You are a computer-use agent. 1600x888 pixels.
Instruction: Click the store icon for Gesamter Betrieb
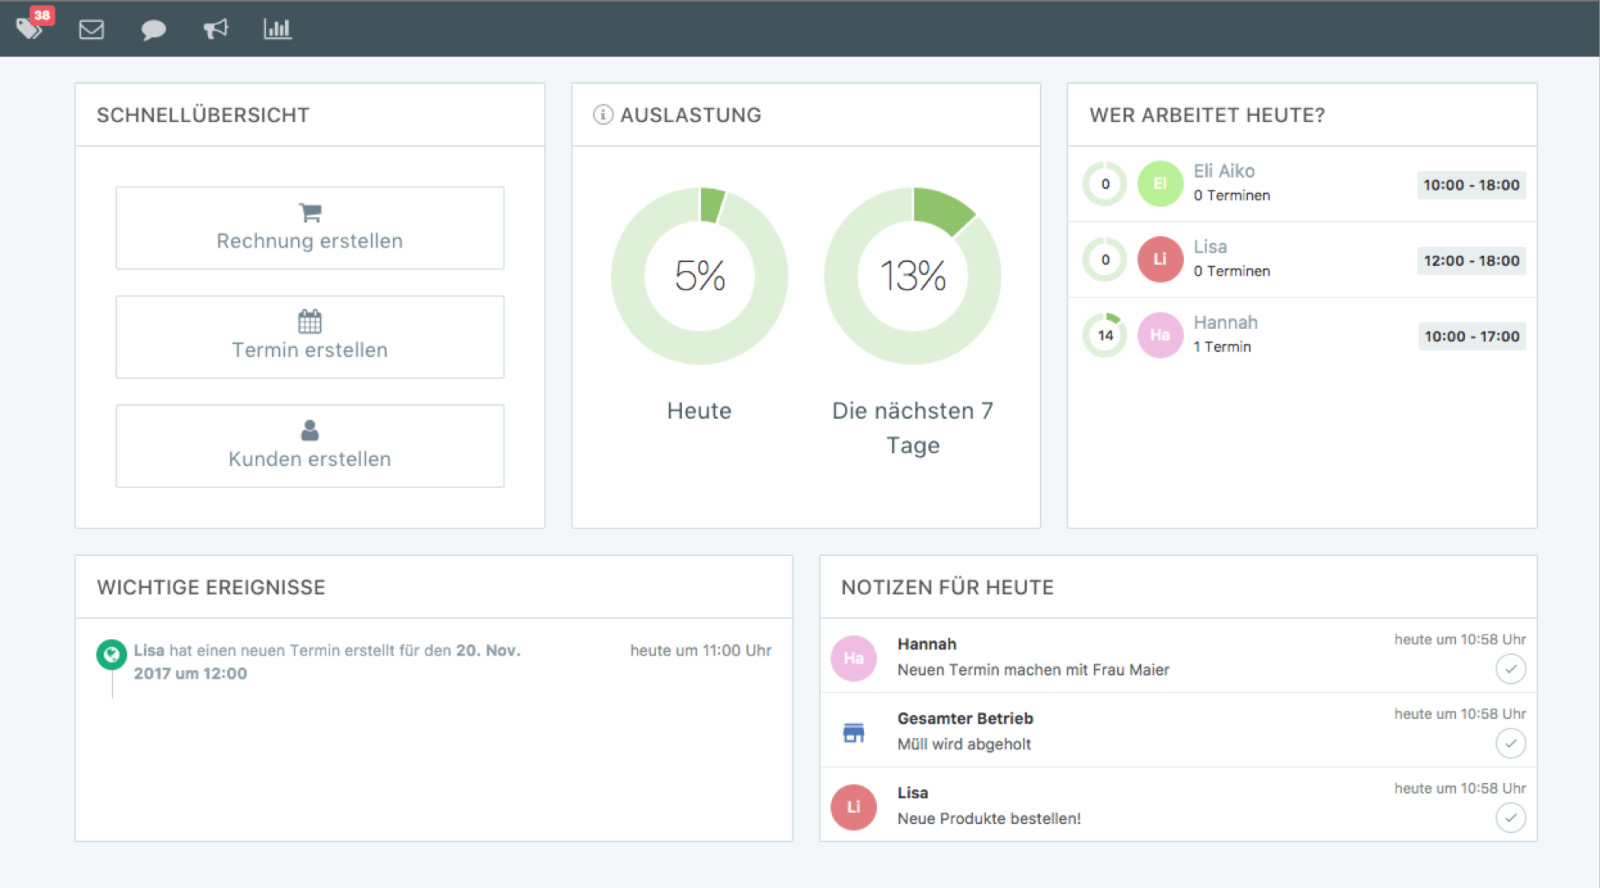(853, 733)
